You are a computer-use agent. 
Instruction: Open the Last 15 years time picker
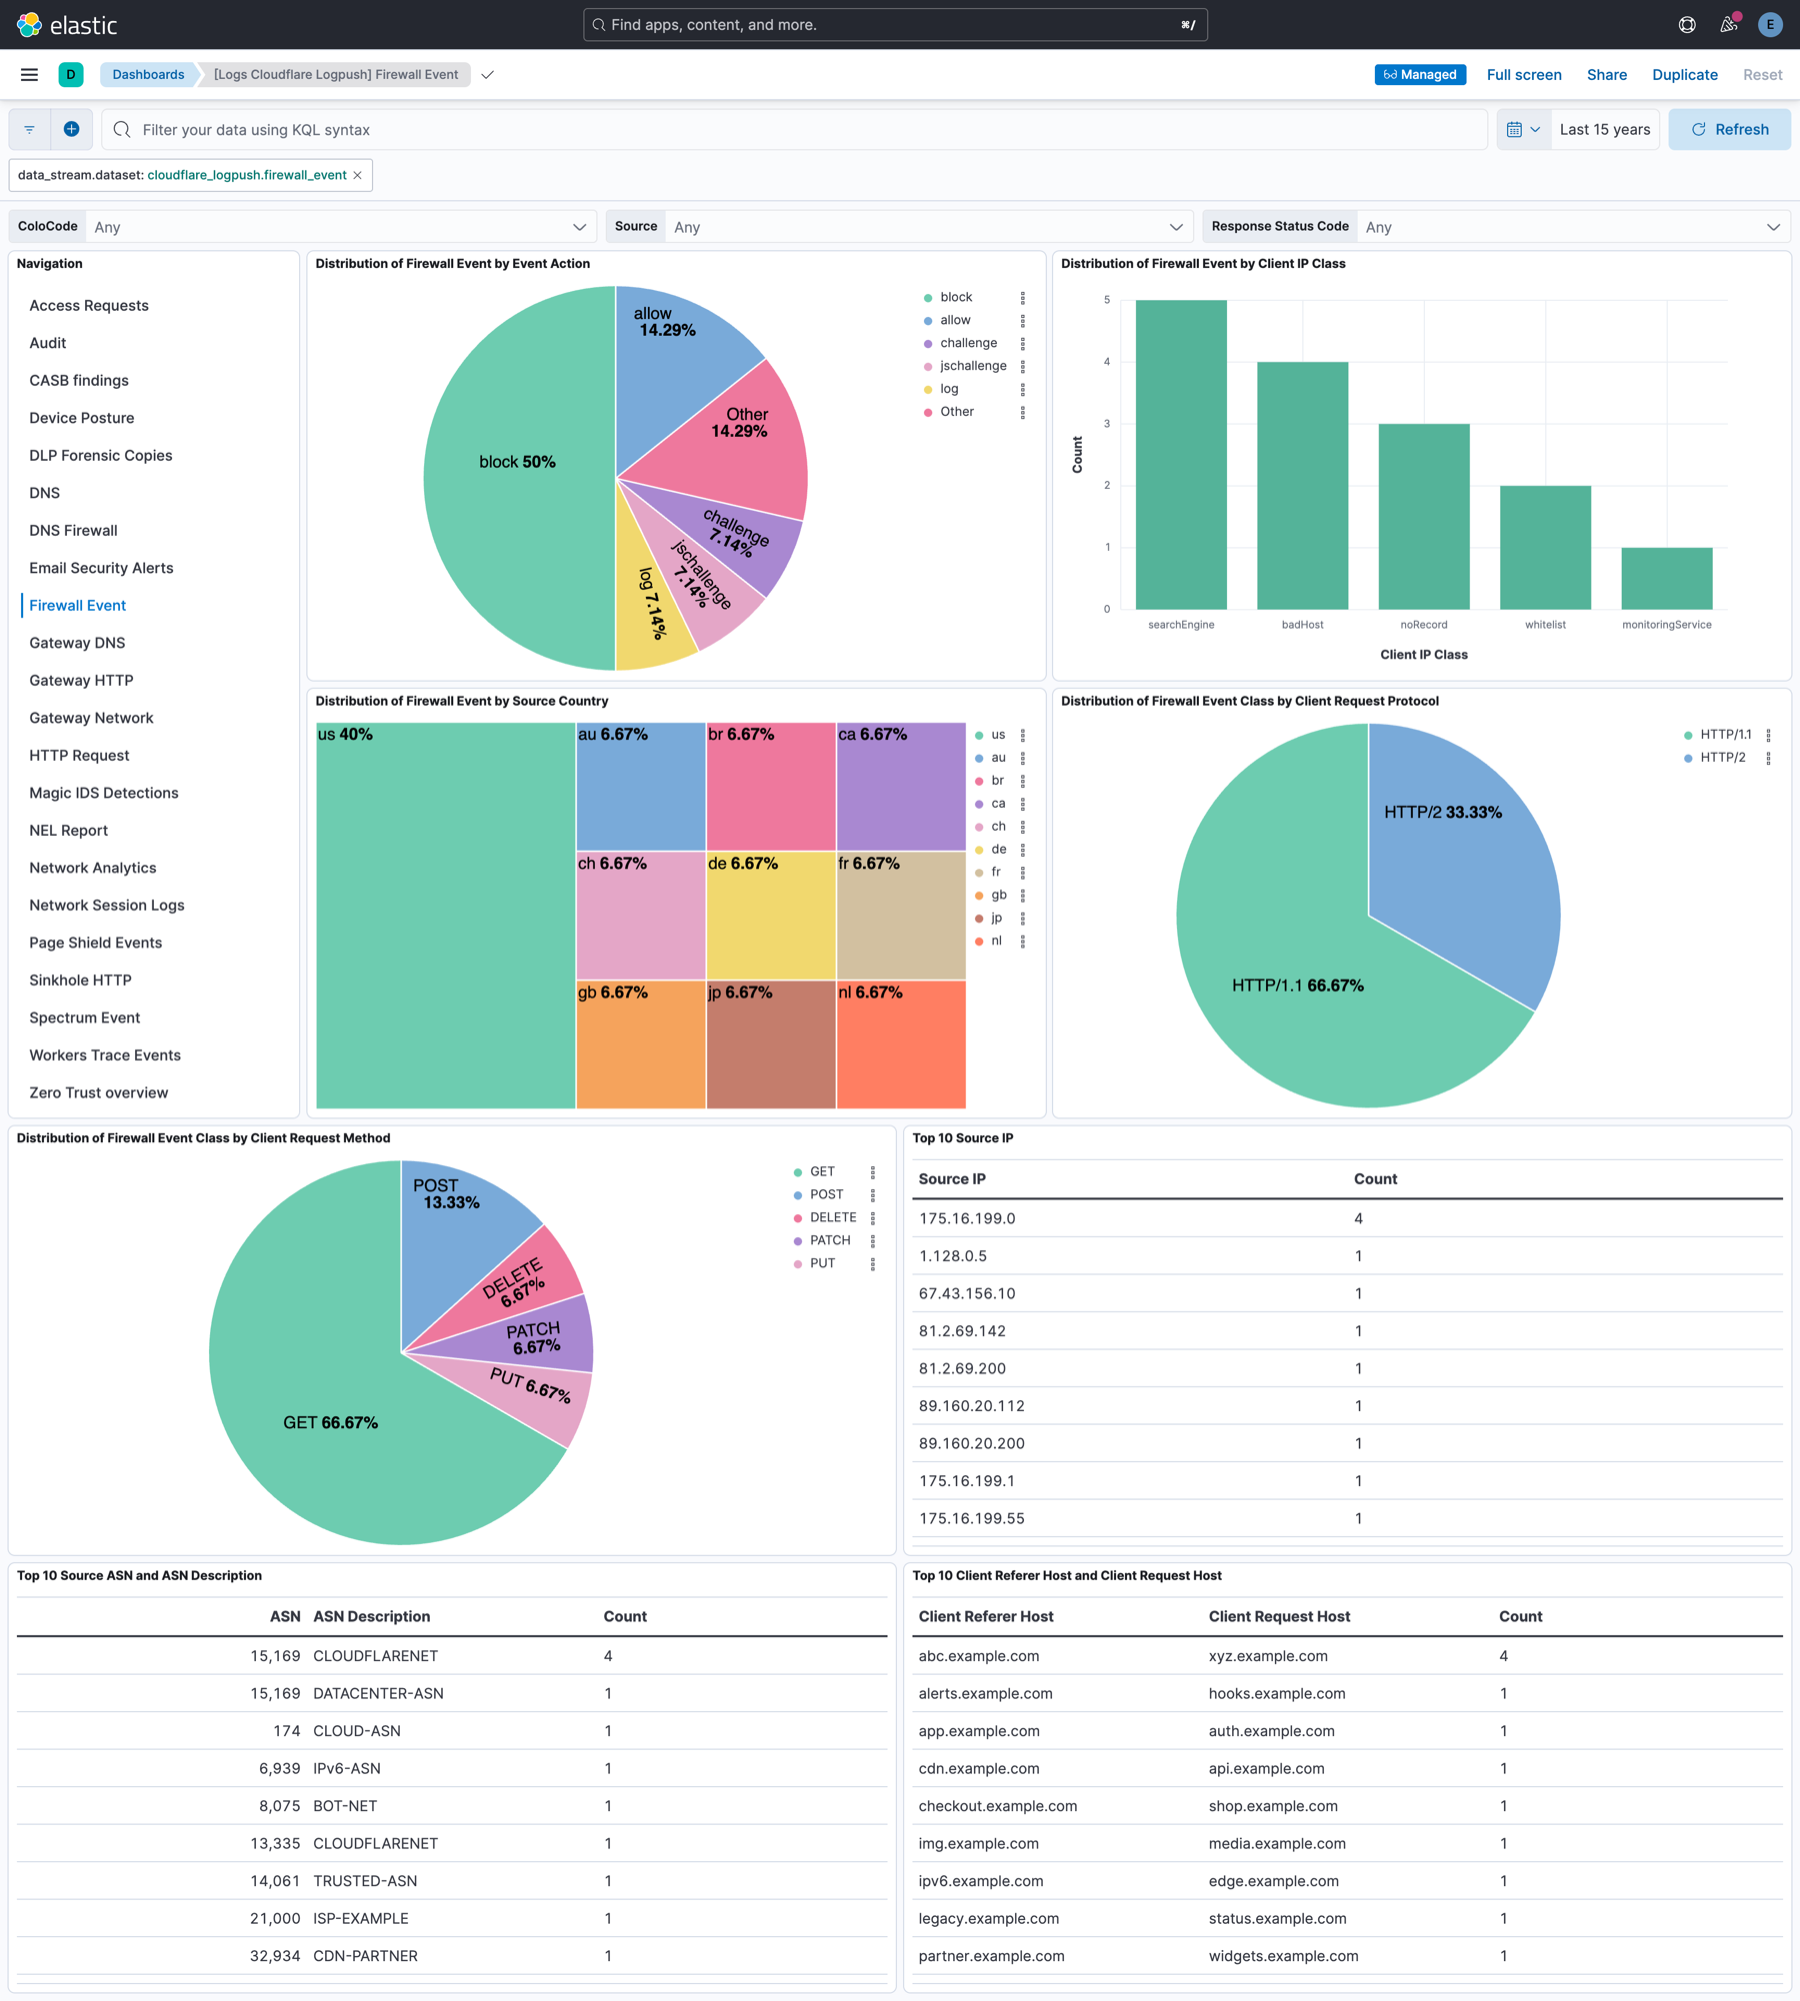[x=1605, y=130]
